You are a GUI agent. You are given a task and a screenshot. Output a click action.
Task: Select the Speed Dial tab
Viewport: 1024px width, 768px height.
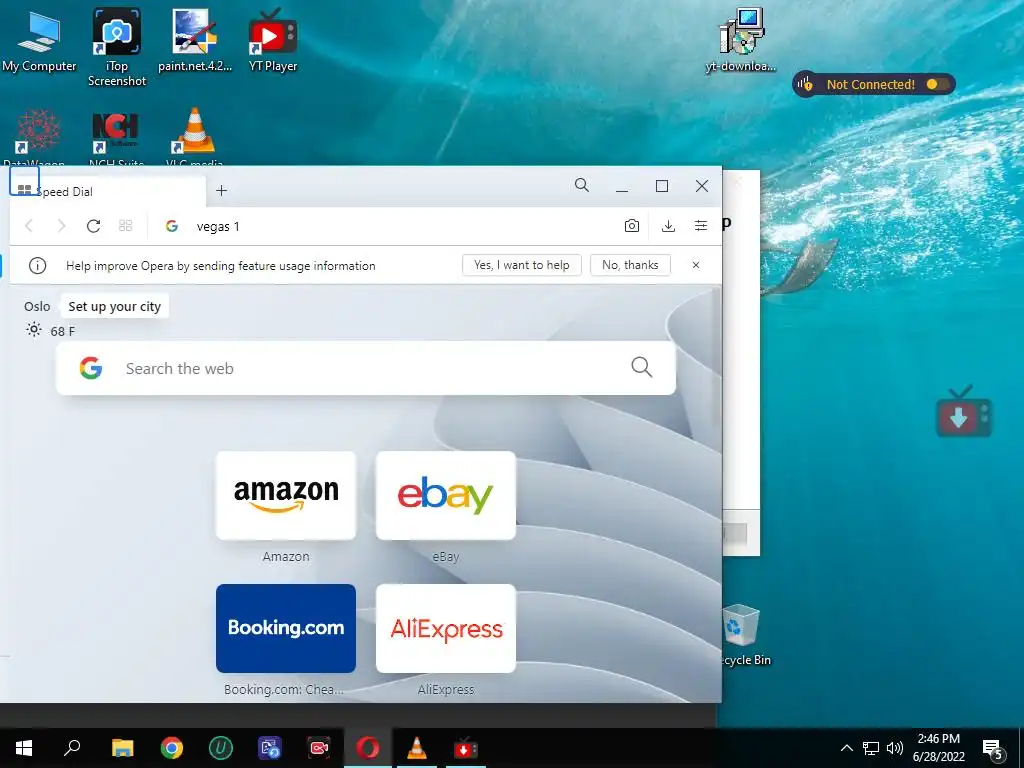[108, 191]
